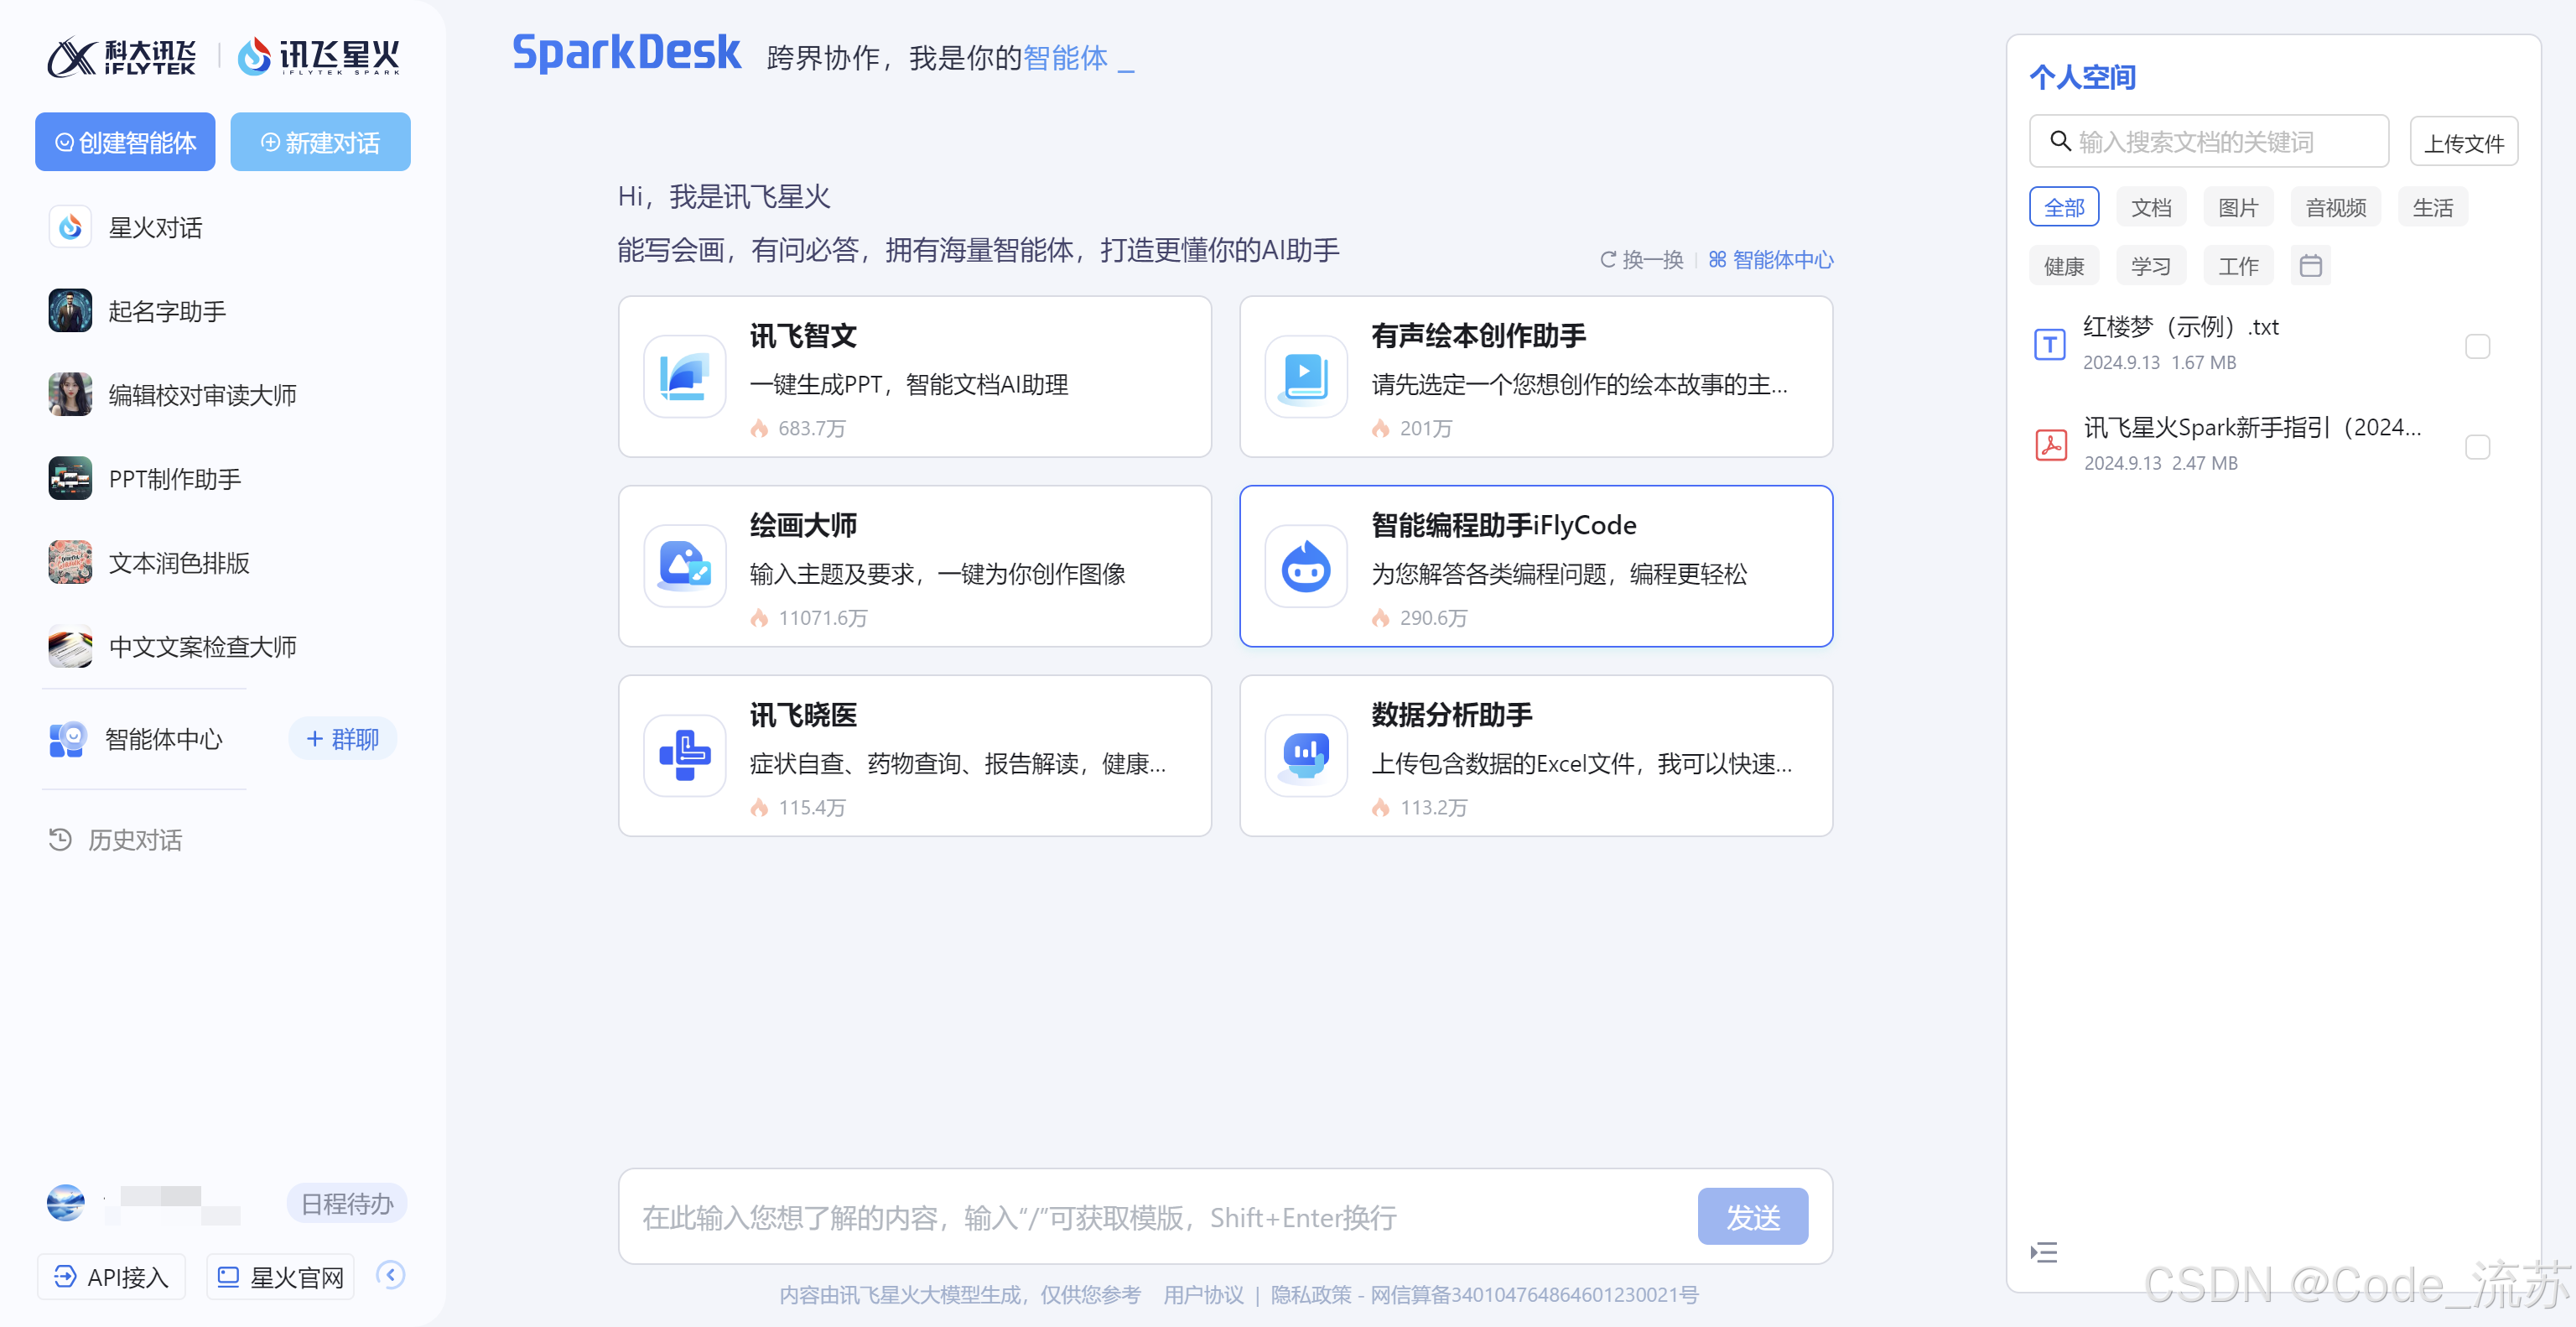
Task: Select the 讯飞星火Spark新手指引 PDF checkbox
Action: [2477, 446]
